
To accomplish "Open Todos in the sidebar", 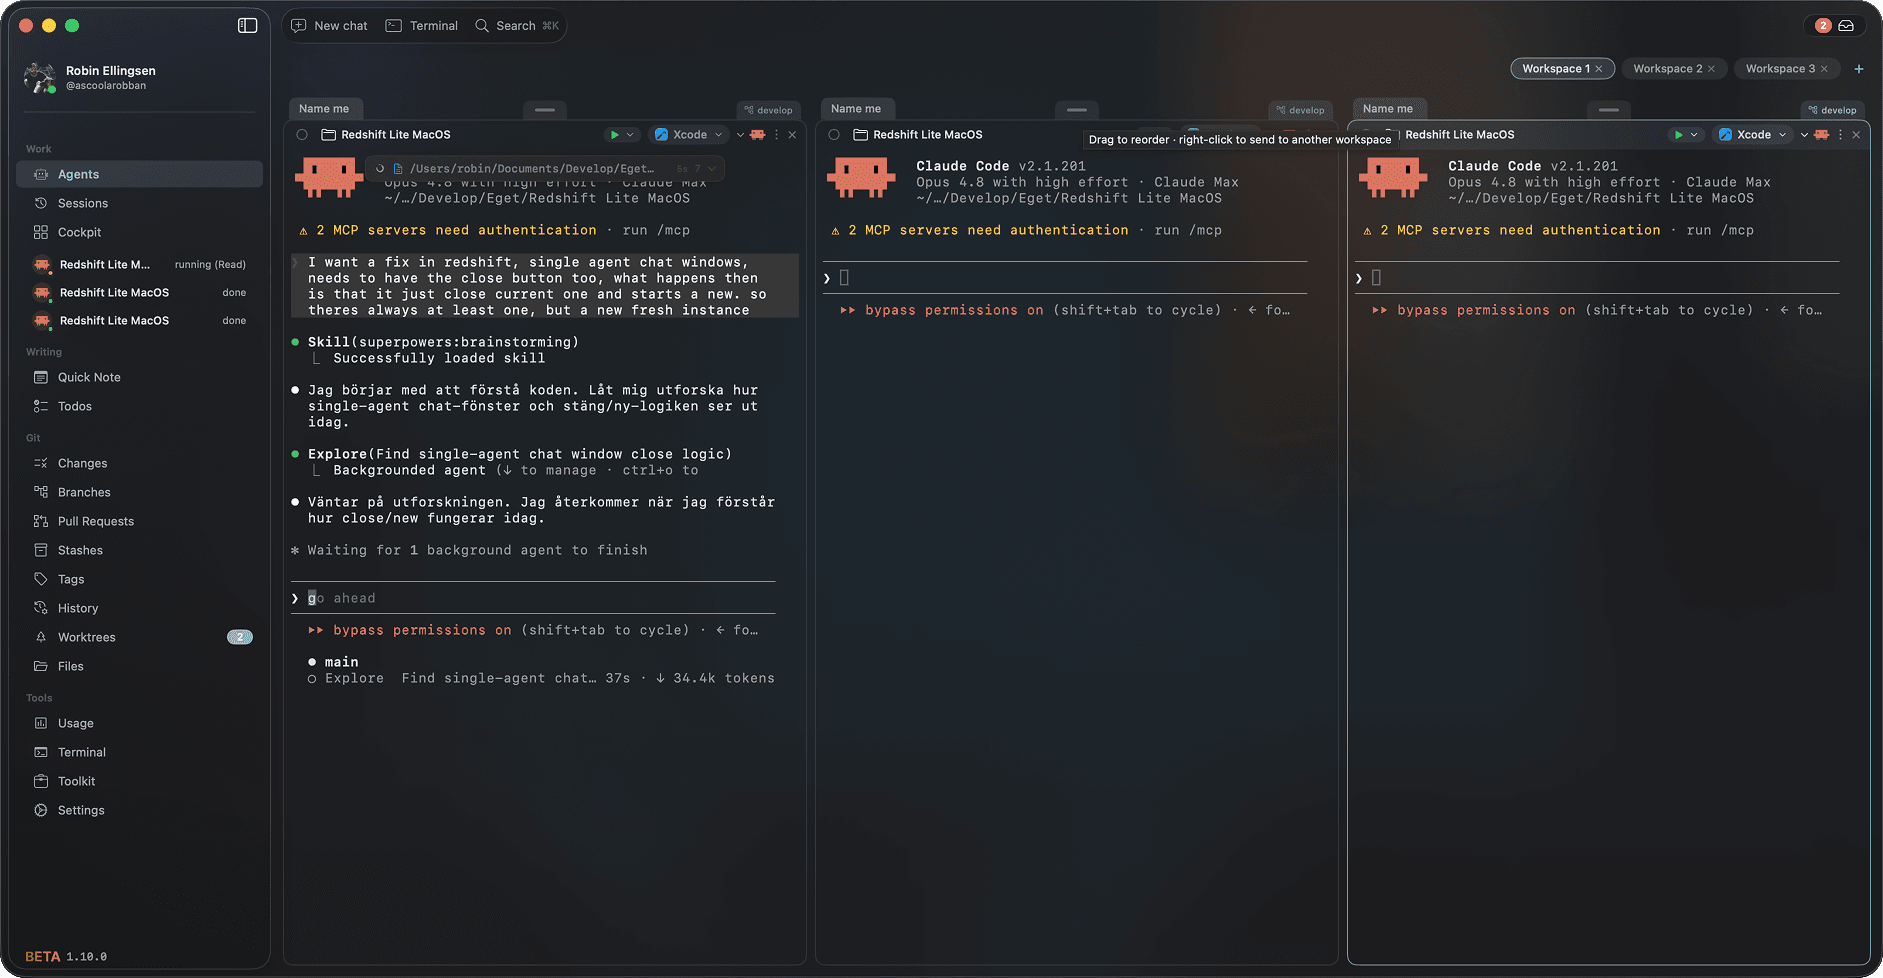I will point(140,406).
